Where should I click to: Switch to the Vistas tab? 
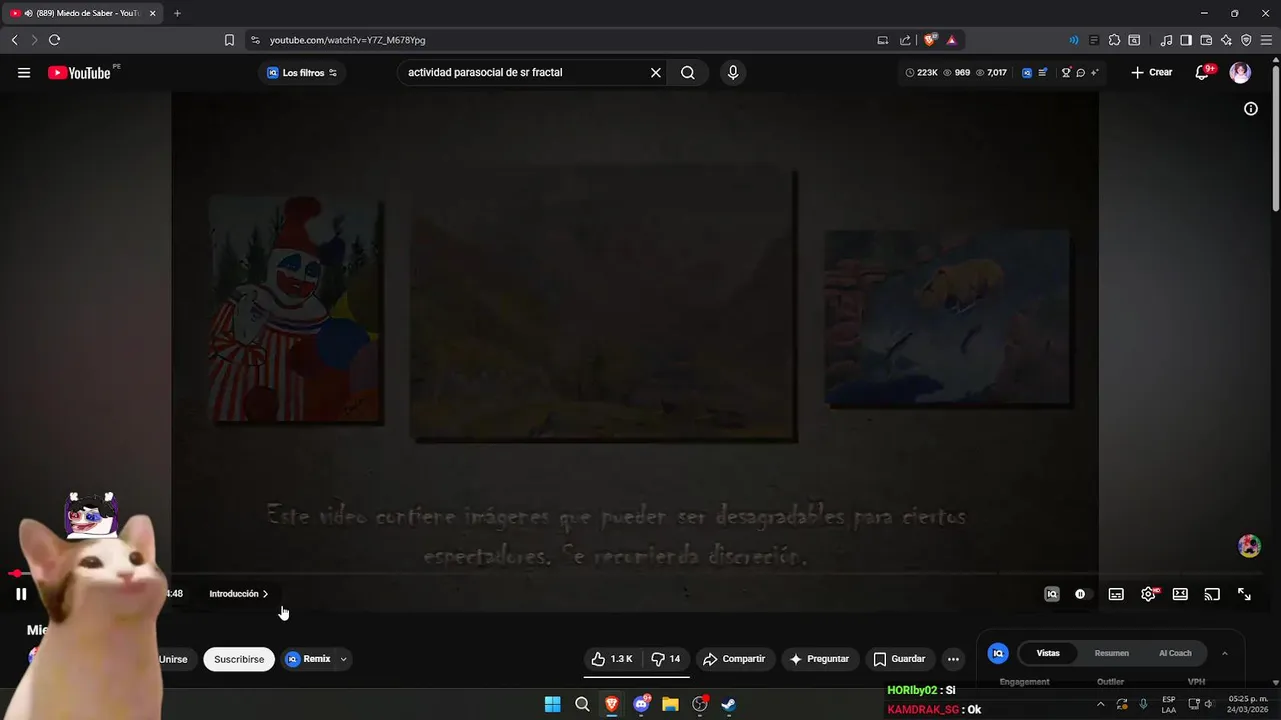(1048, 653)
